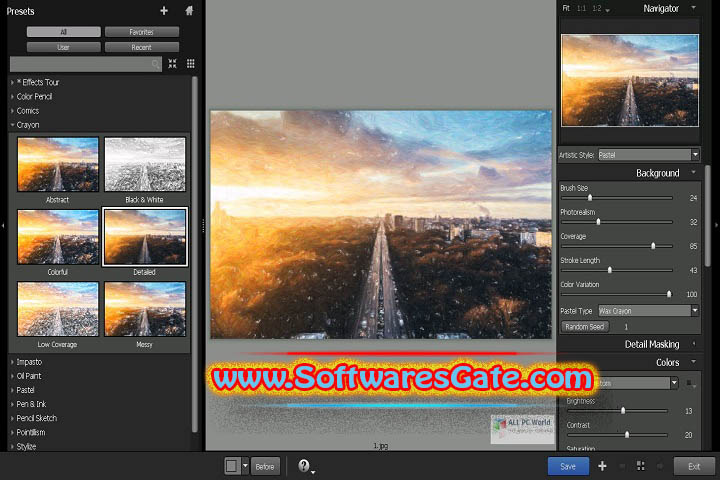Open the help question mark icon

(x=304, y=465)
